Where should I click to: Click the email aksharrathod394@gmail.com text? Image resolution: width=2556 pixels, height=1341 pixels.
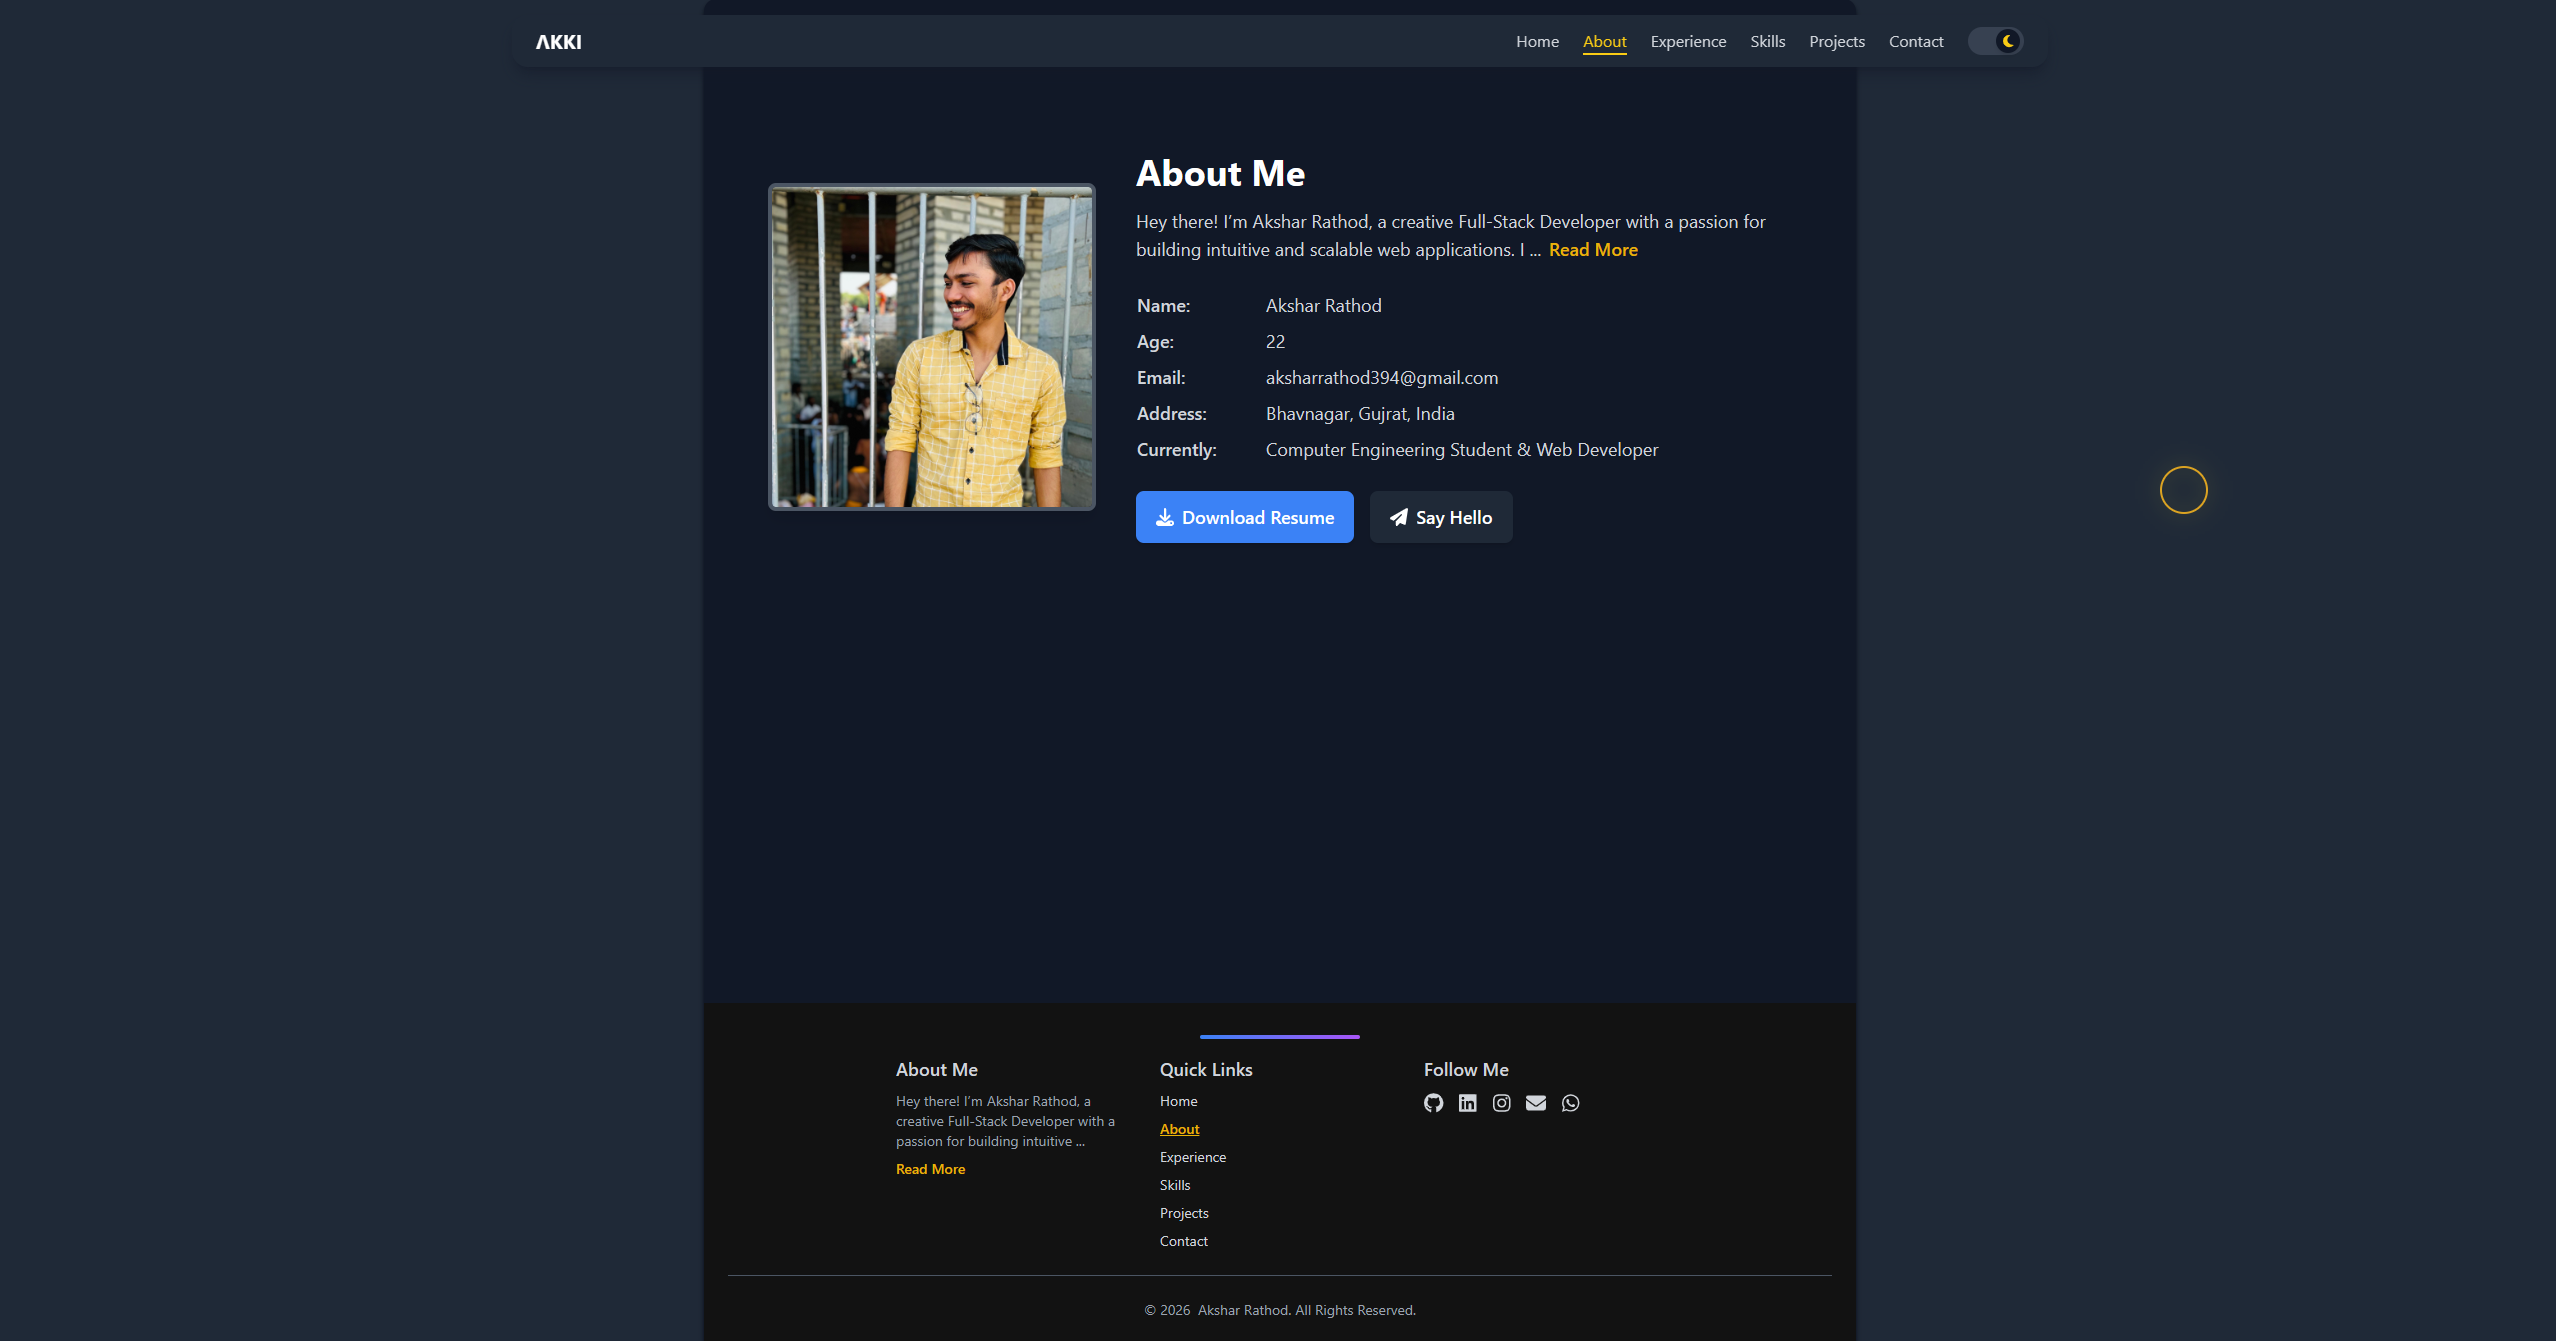pyautogui.click(x=1381, y=378)
